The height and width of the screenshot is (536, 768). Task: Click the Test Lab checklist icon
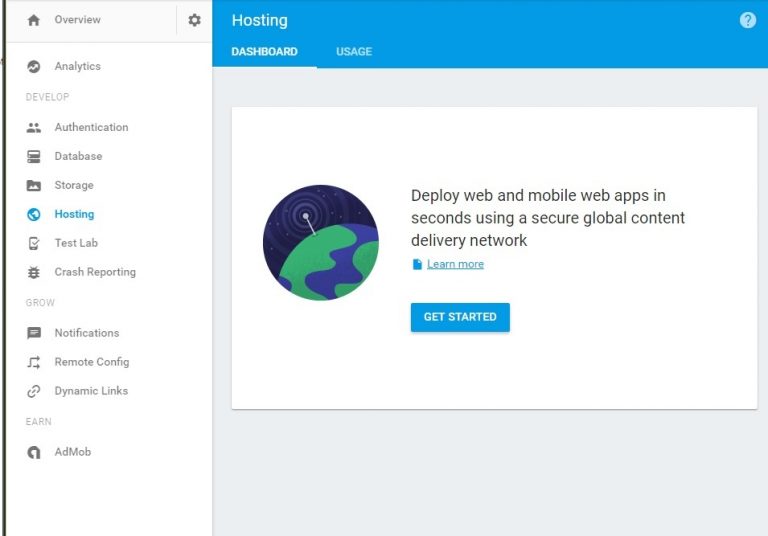(x=34, y=243)
